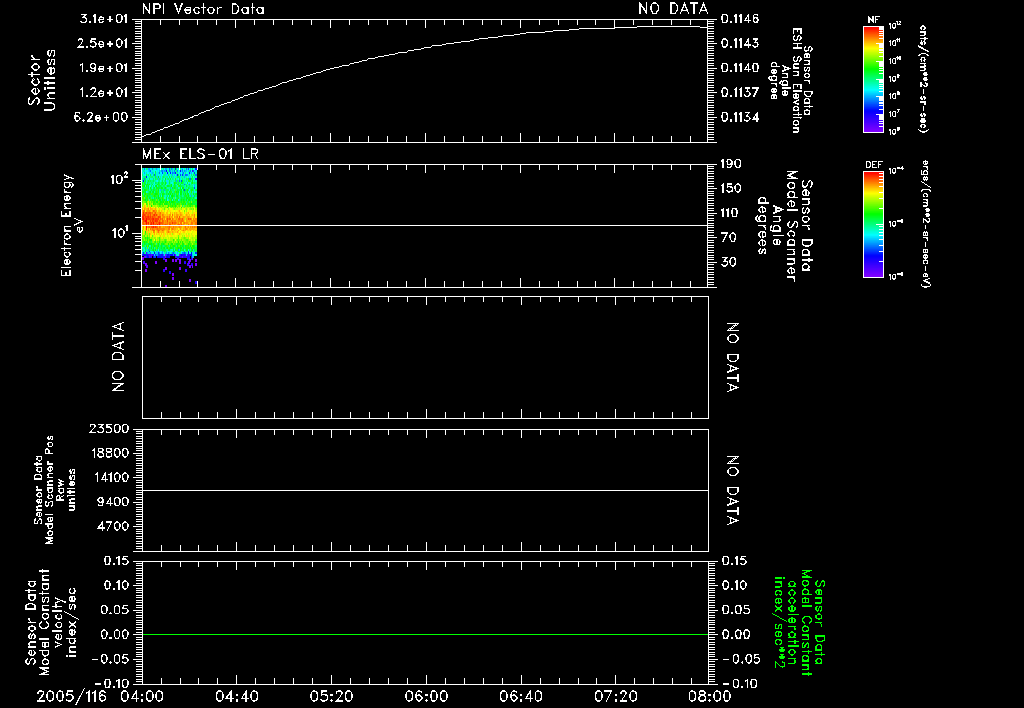Select the Electron Energy eV axis label

pyautogui.click(x=72, y=225)
